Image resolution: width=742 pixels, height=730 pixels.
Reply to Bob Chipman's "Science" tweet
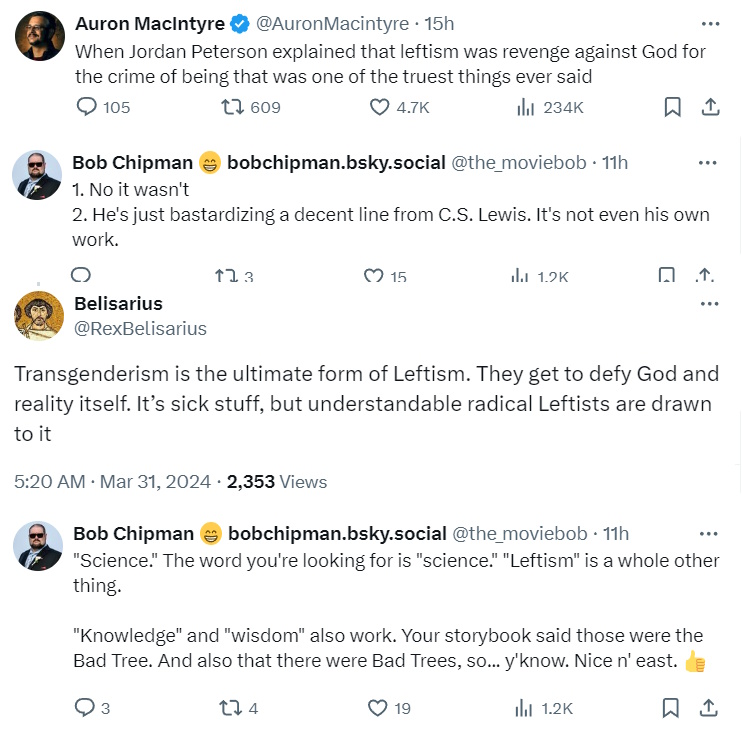click(x=86, y=708)
